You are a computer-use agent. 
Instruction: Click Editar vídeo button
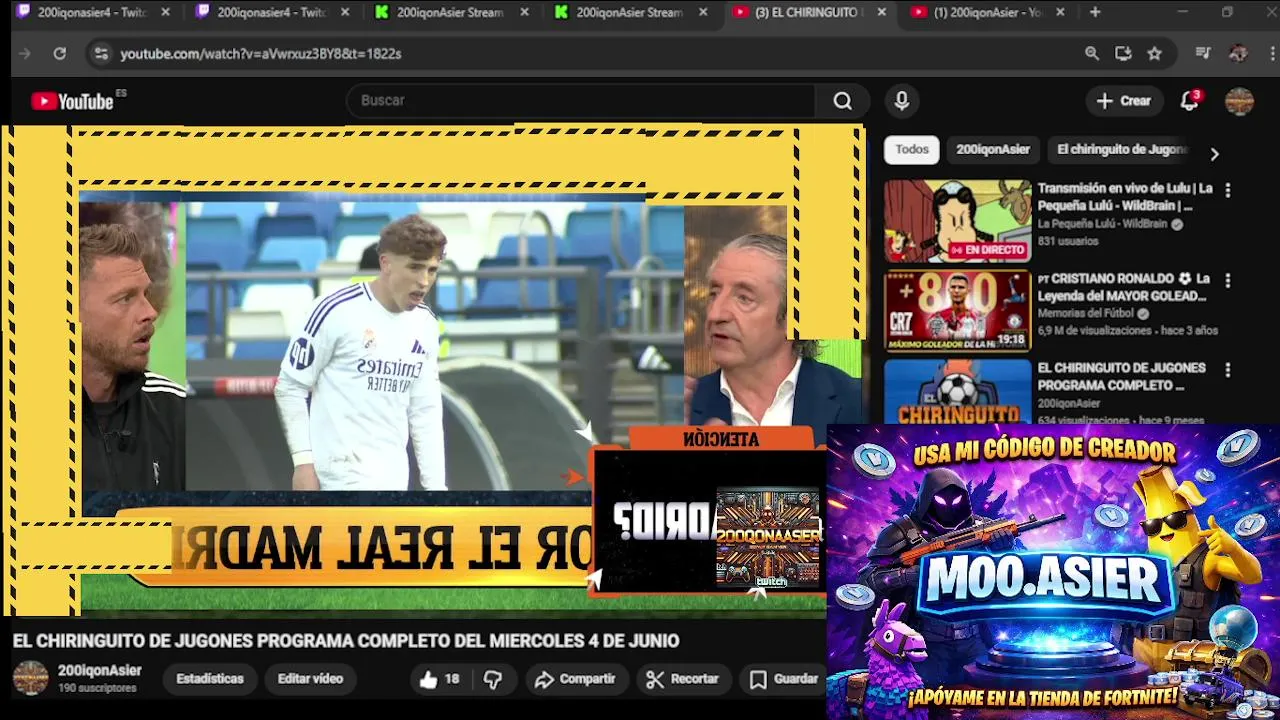point(310,679)
